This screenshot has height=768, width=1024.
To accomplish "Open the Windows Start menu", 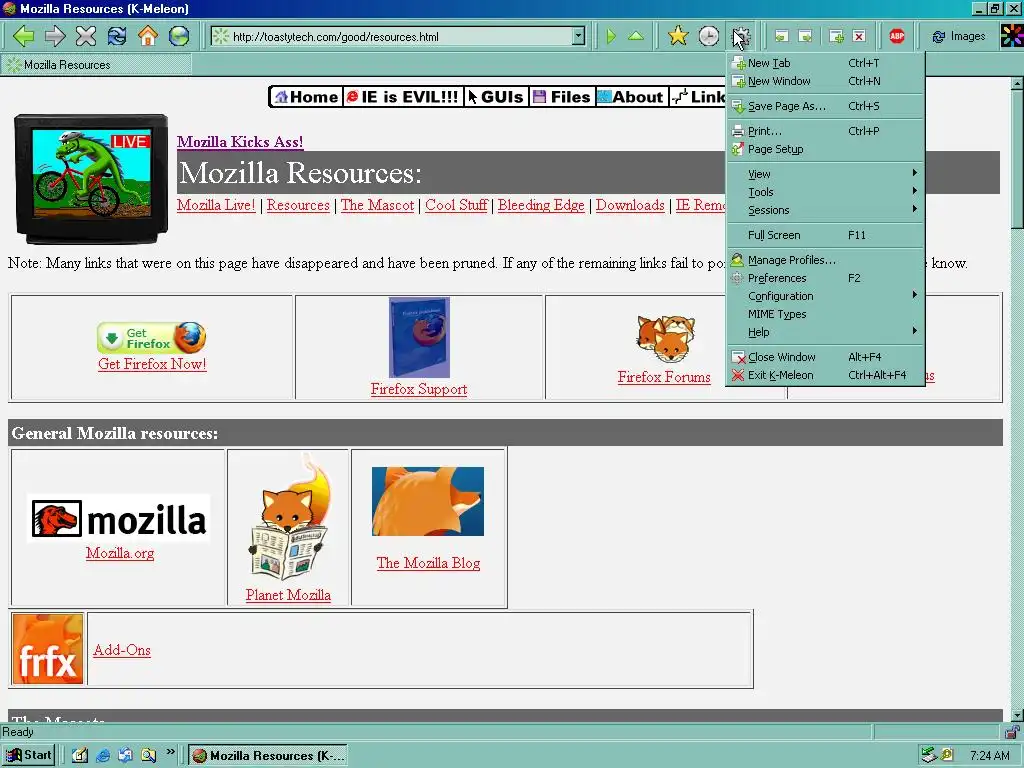I will 28,755.
